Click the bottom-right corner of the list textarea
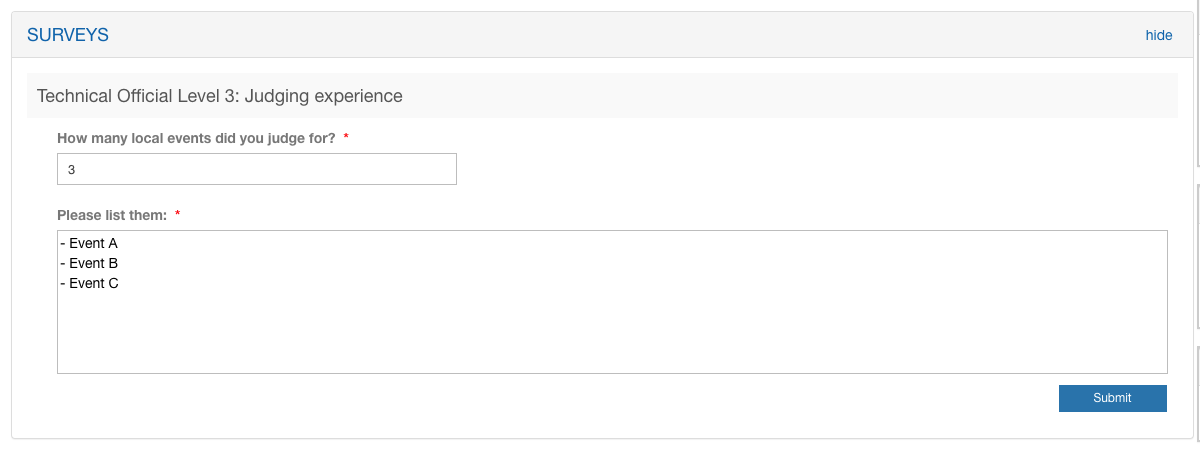Image resolution: width=1200 pixels, height=449 pixels. (x=1160, y=367)
